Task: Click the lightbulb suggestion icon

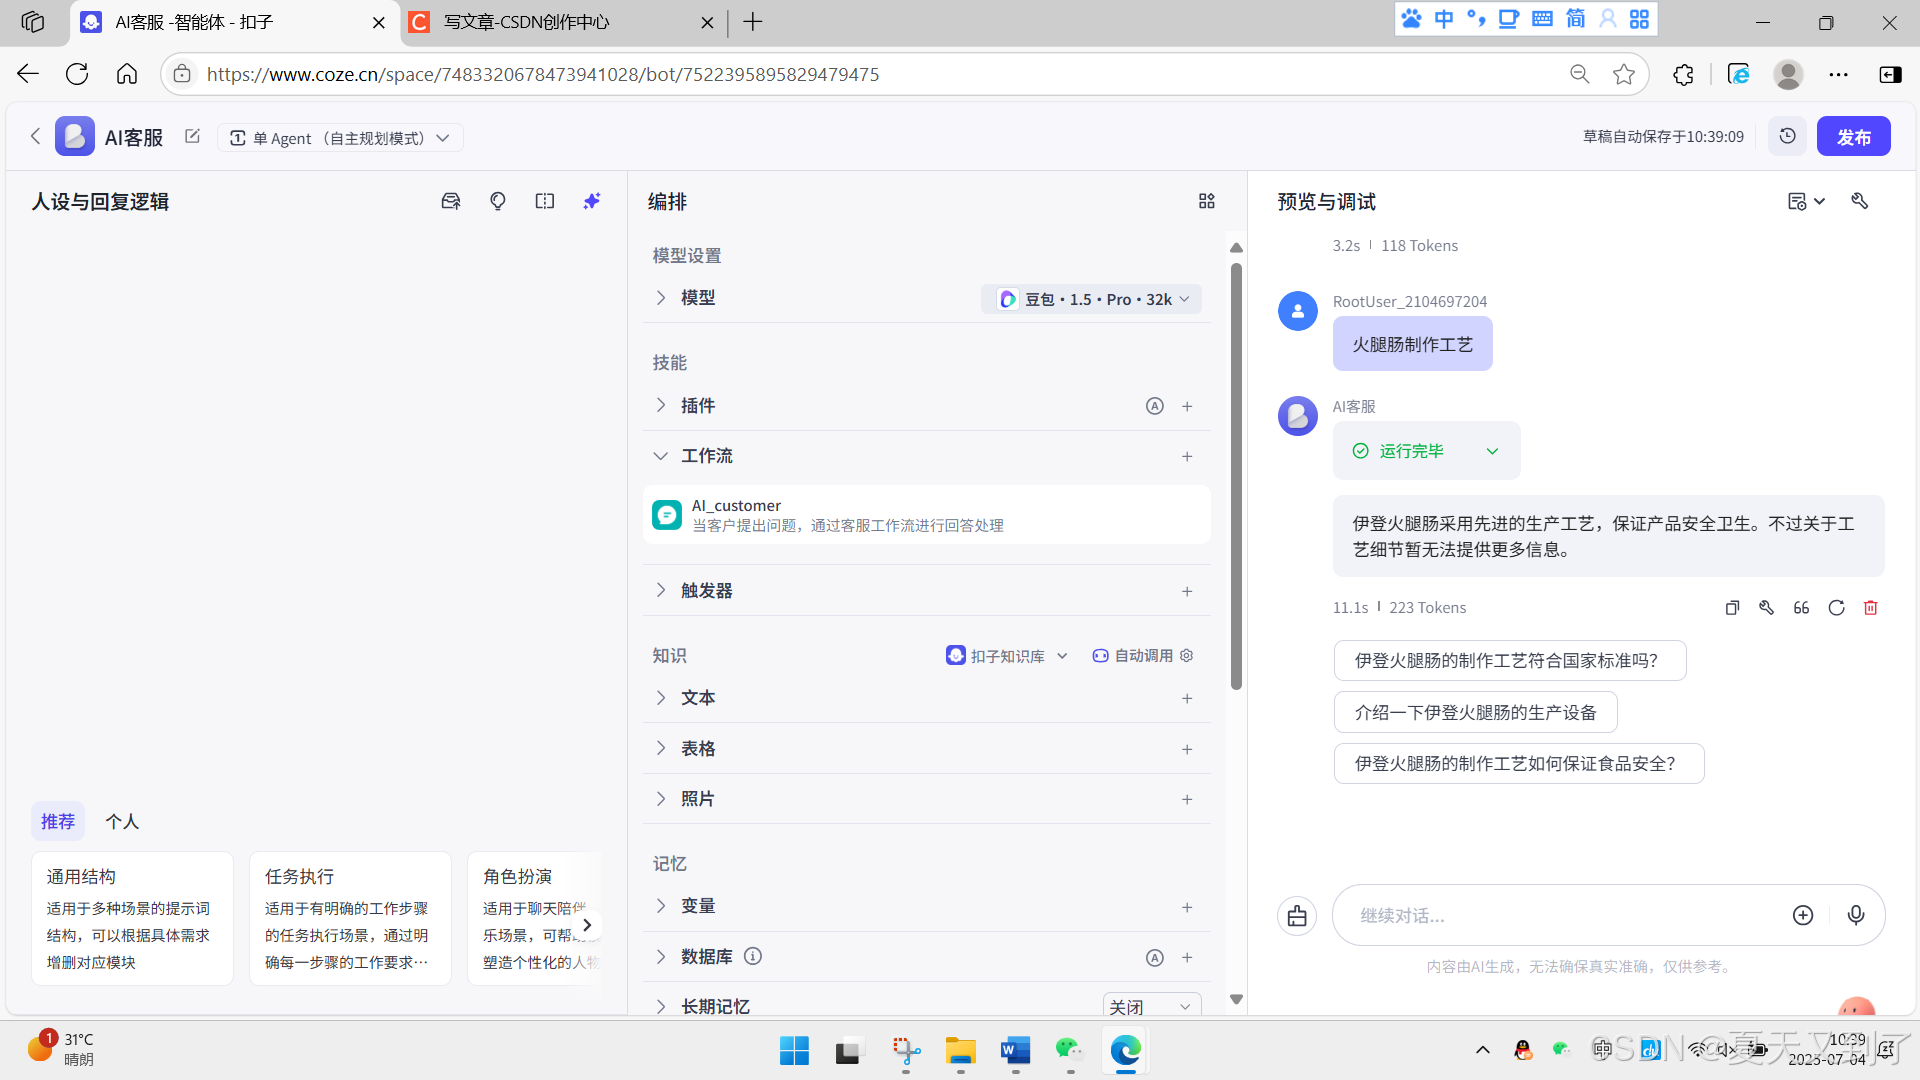Action: click(x=498, y=201)
